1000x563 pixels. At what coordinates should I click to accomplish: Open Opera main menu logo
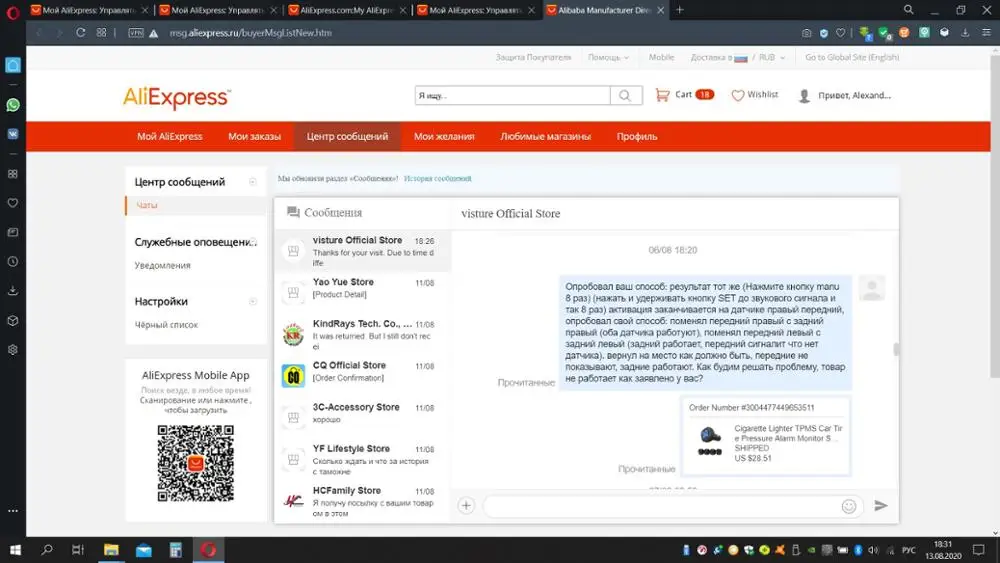(x=13, y=11)
